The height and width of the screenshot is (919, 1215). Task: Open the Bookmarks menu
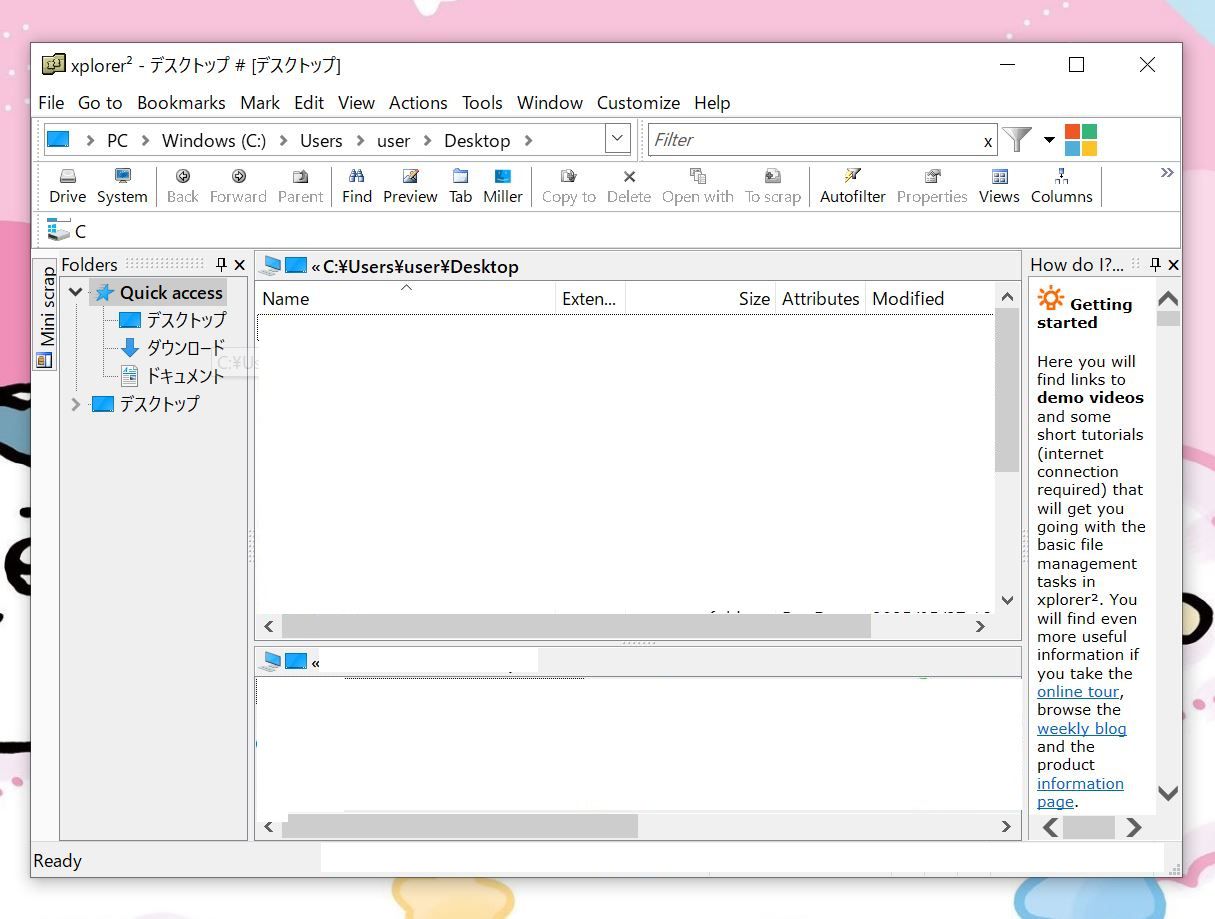(181, 103)
